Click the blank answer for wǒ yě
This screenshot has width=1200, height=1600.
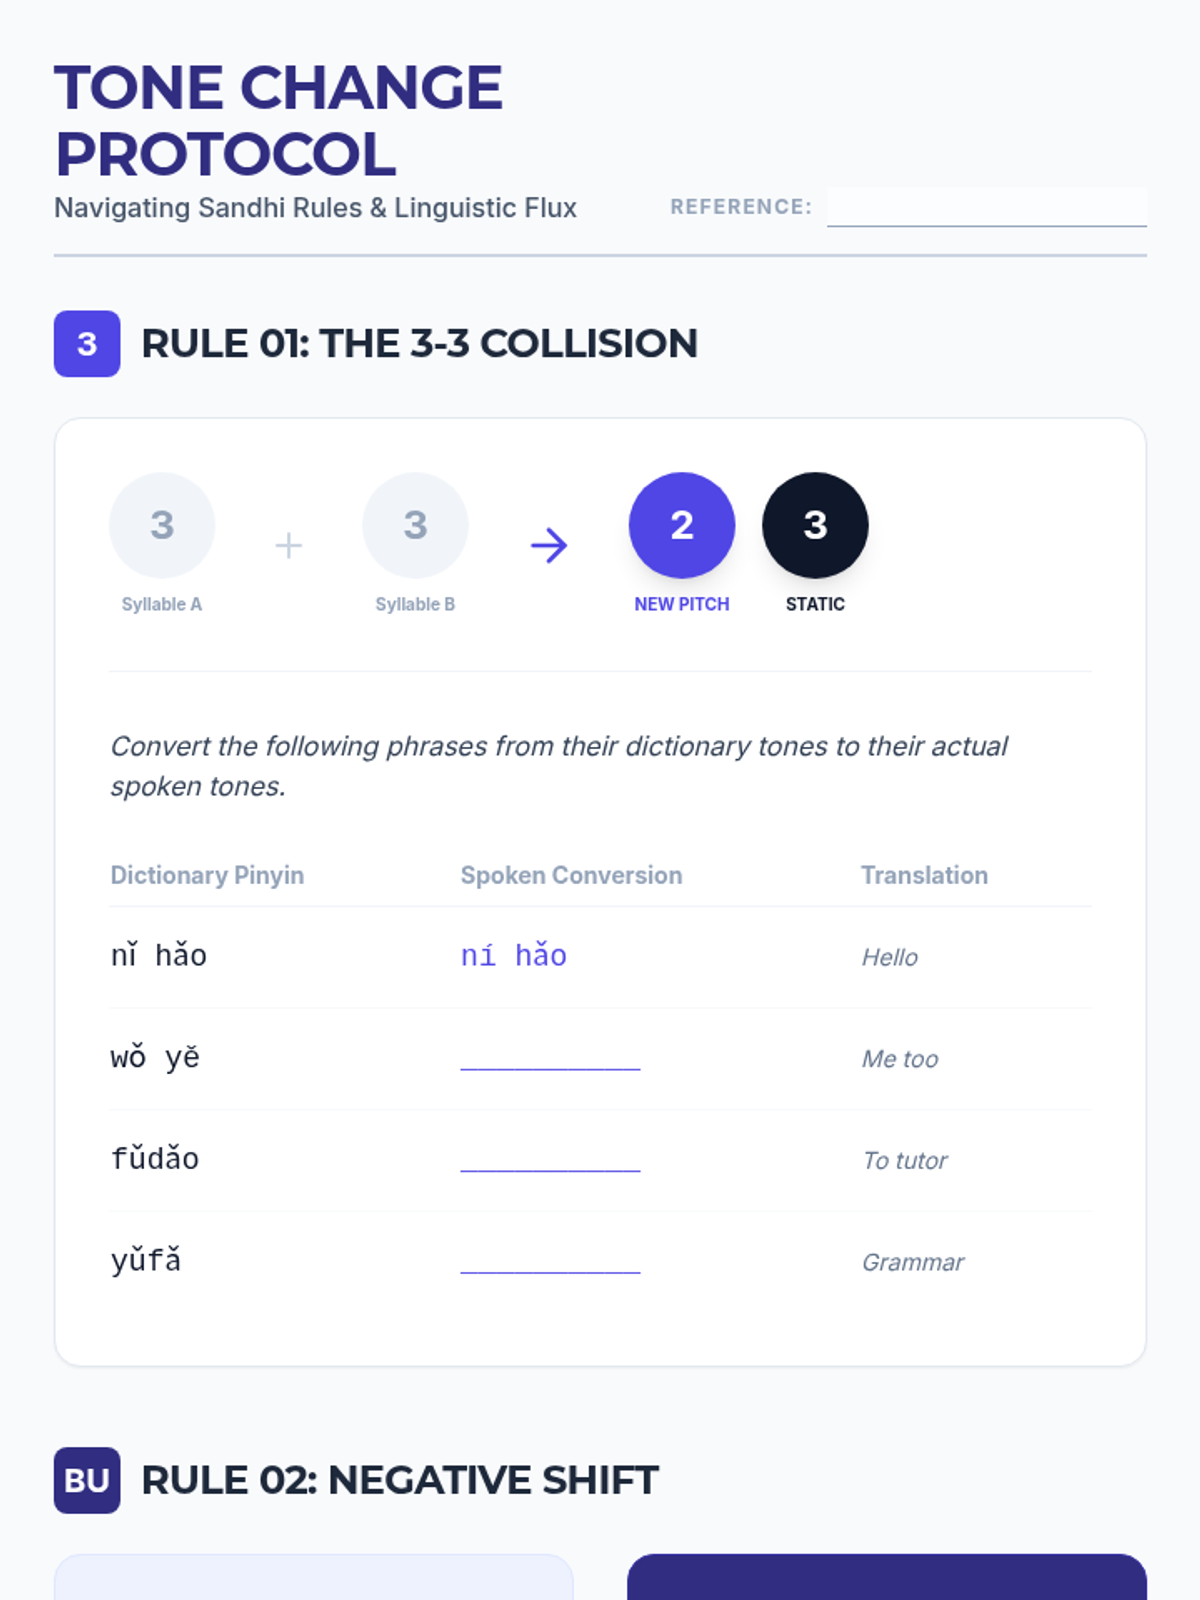pyautogui.click(x=550, y=1058)
